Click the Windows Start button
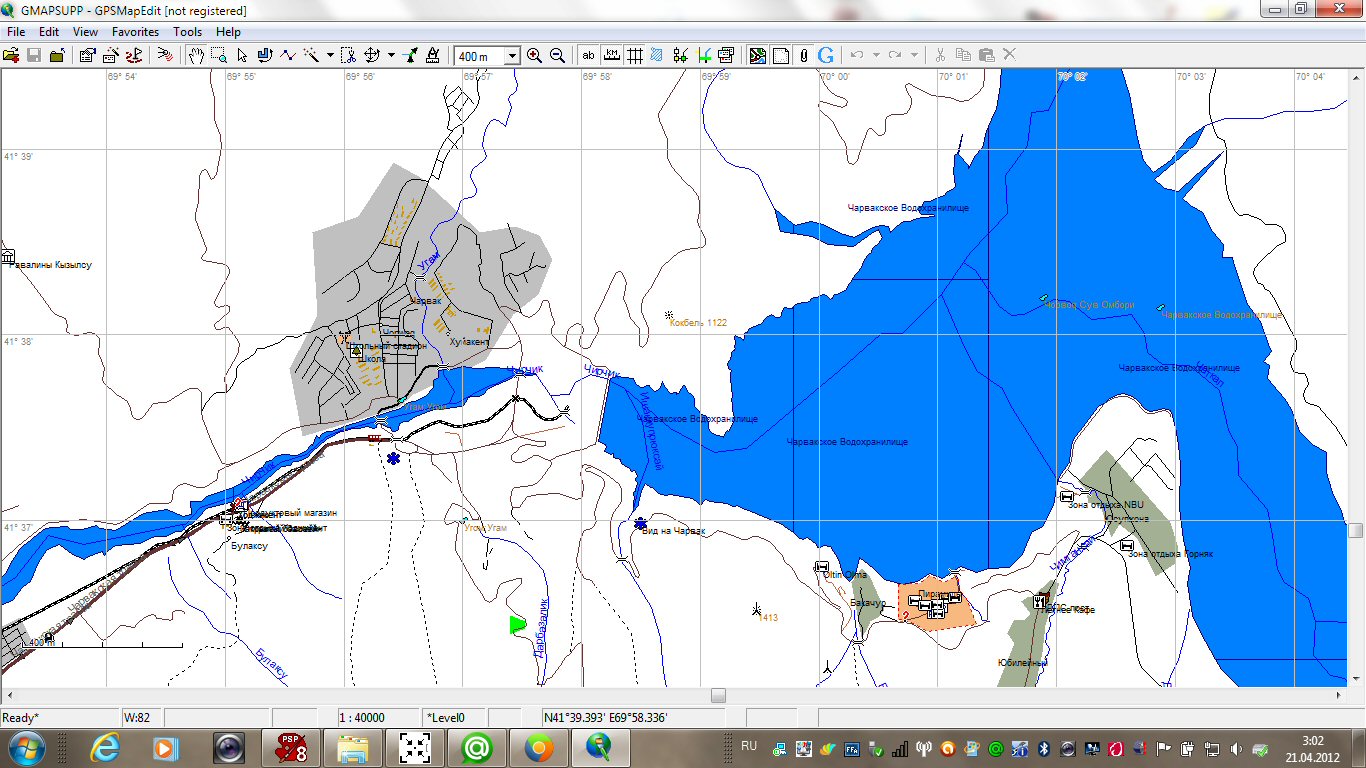Viewport: 1366px width, 768px height. (x=27, y=747)
